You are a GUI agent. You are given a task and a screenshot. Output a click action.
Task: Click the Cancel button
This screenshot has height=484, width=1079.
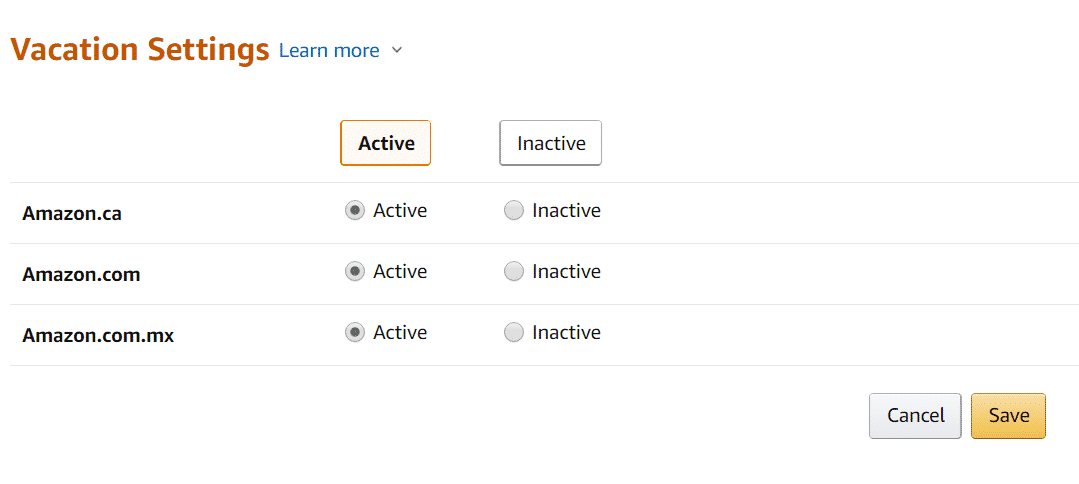915,416
